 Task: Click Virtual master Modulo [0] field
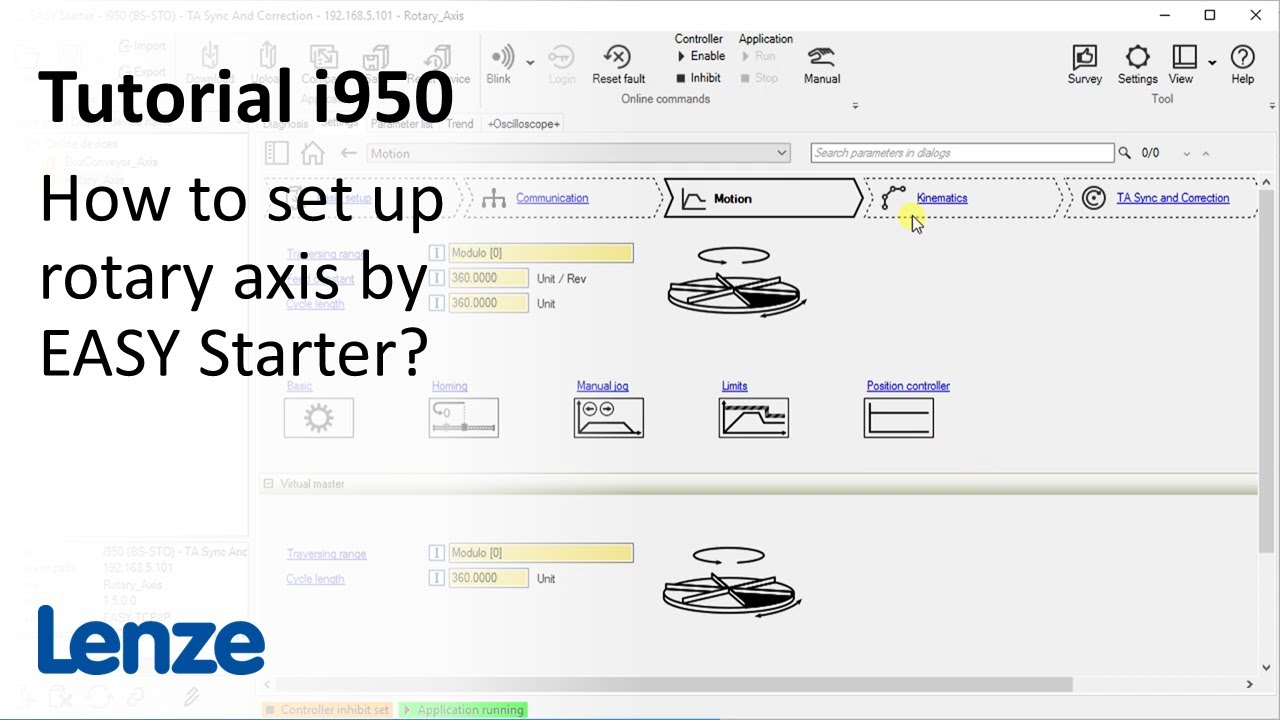[540, 553]
